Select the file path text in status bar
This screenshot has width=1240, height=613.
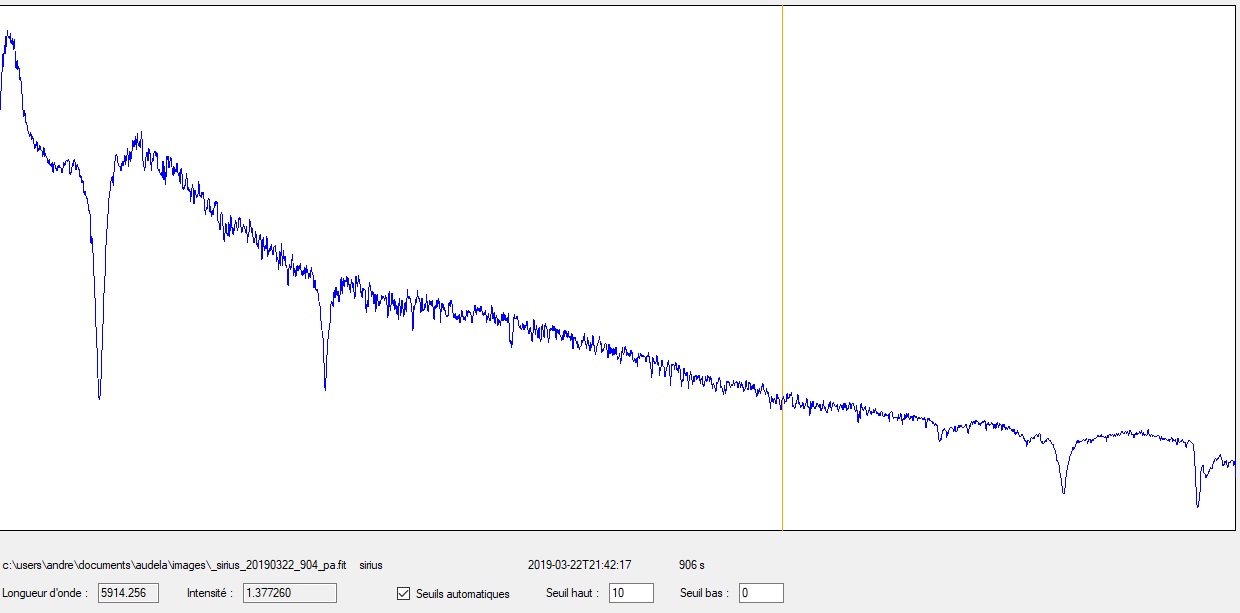click(174, 565)
